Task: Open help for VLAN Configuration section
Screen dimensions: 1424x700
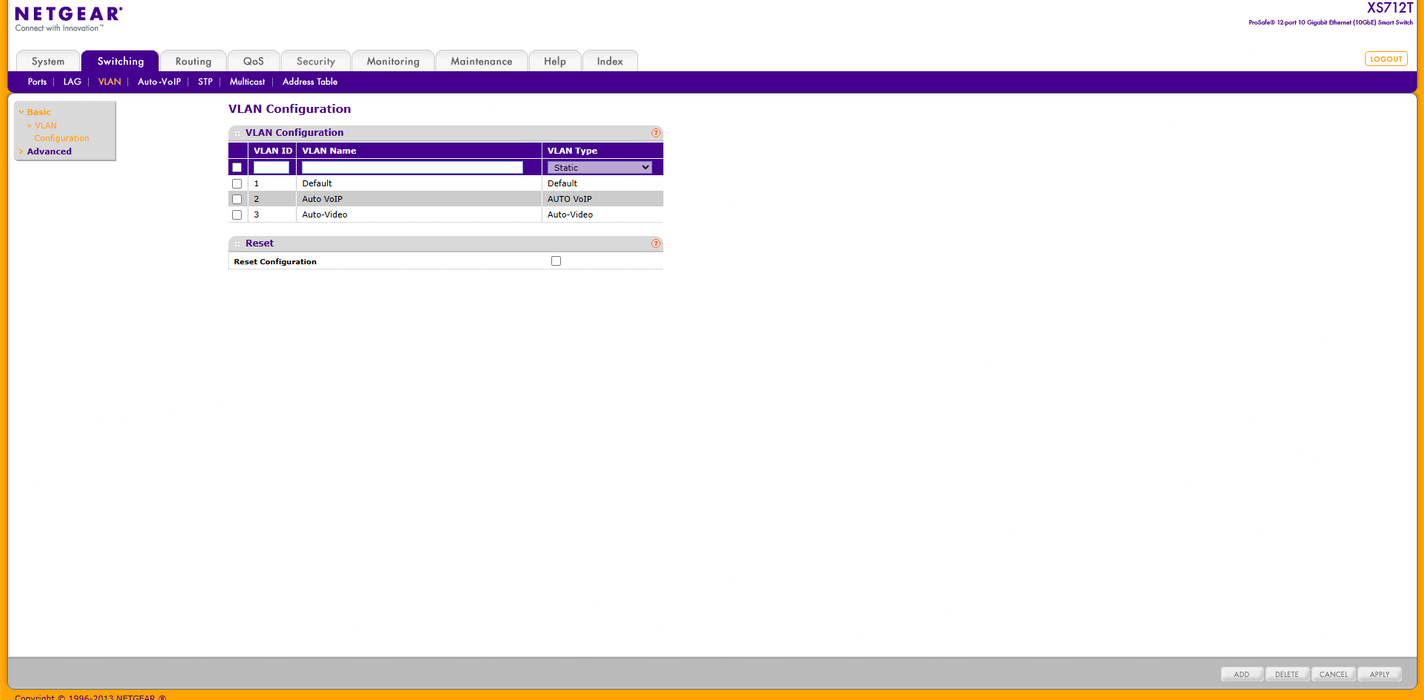Action: pyautogui.click(x=656, y=133)
